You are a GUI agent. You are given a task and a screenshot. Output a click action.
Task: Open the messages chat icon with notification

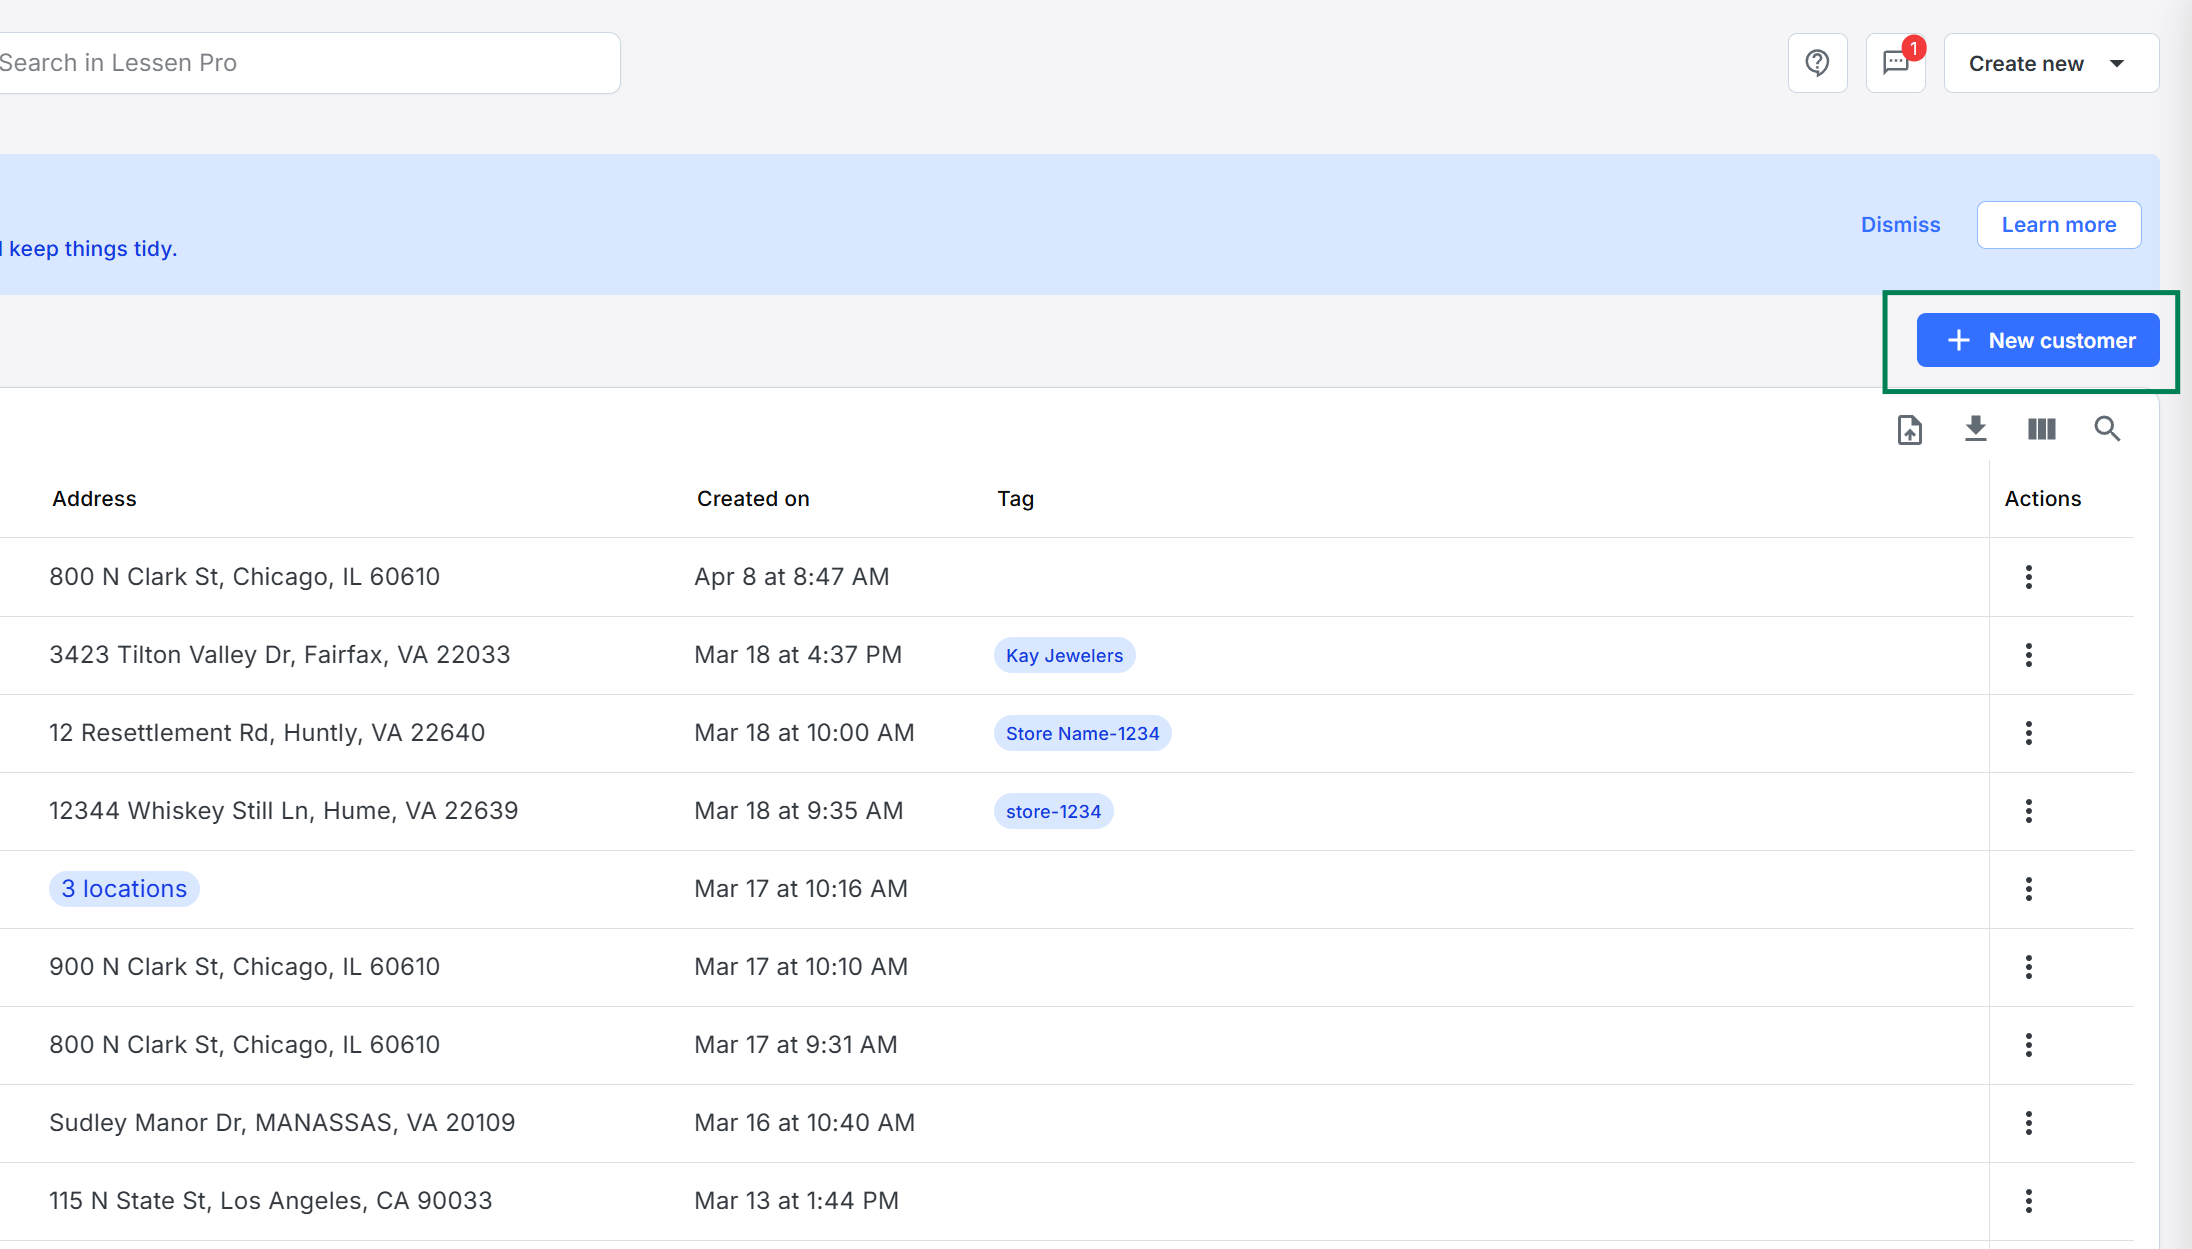pyautogui.click(x=1895, y=63)
